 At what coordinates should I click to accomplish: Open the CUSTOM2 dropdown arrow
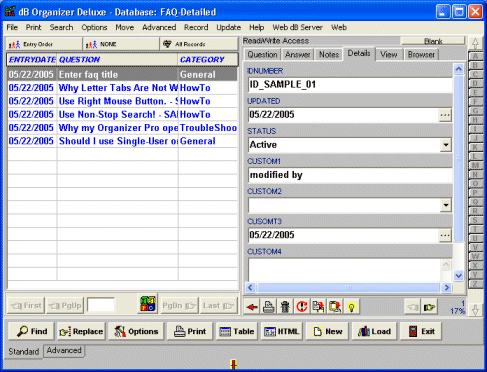point(446,205)
